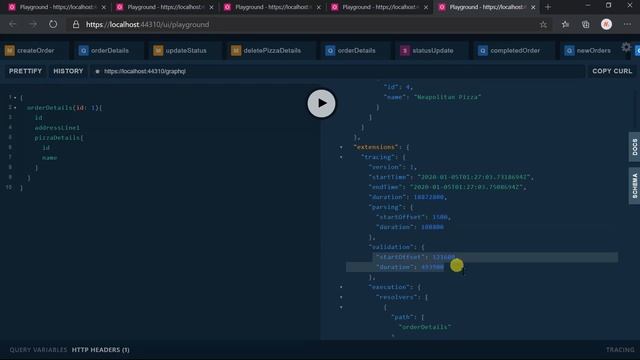
Task: Click the browser forward arrow
Action: [x=33, y=24]
